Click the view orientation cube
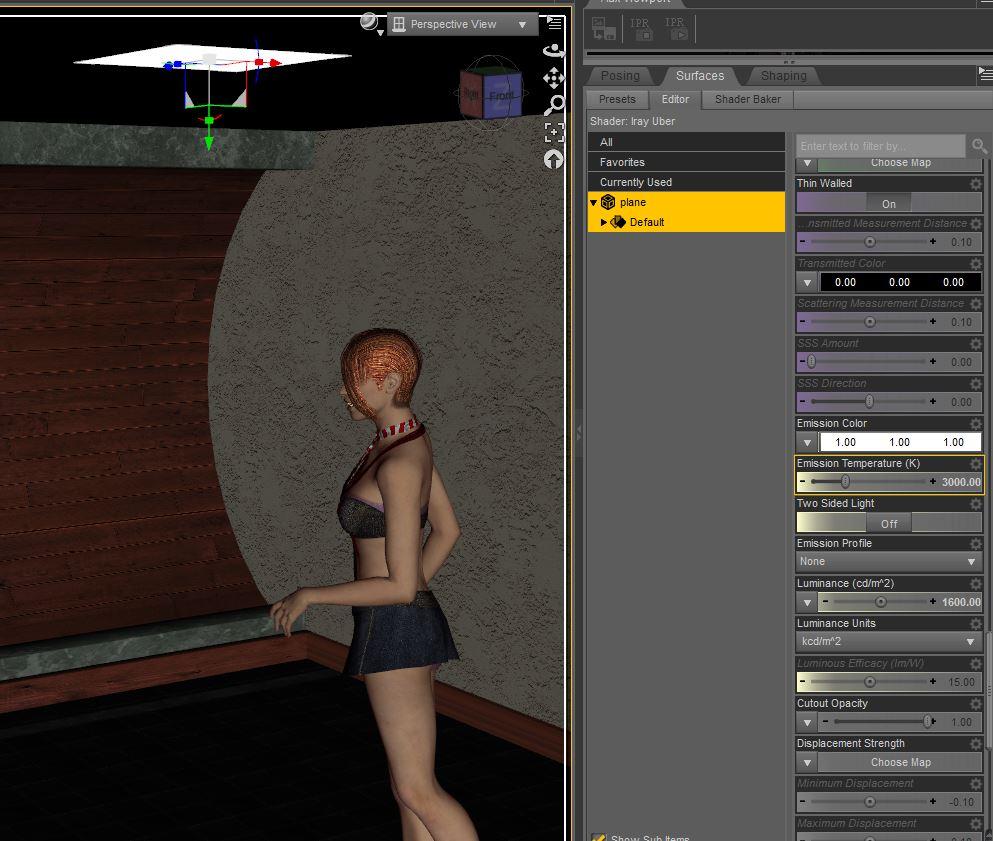This screenshot has height=841, width=993. 491,94
